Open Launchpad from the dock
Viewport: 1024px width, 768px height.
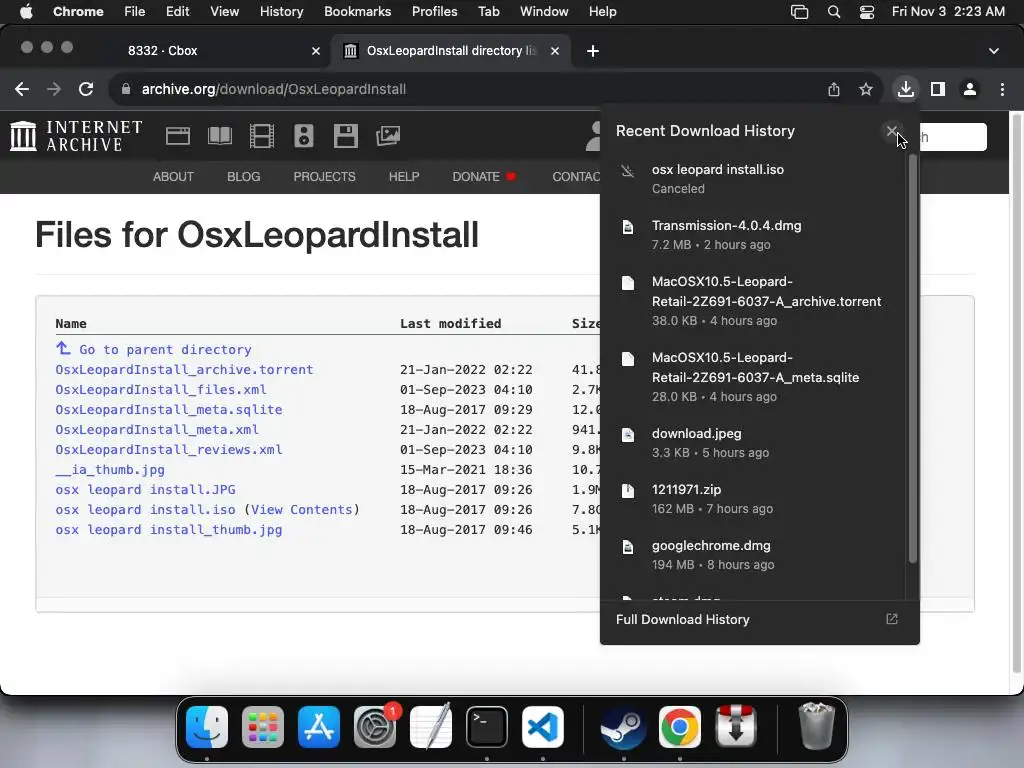(x=263, y=727)
